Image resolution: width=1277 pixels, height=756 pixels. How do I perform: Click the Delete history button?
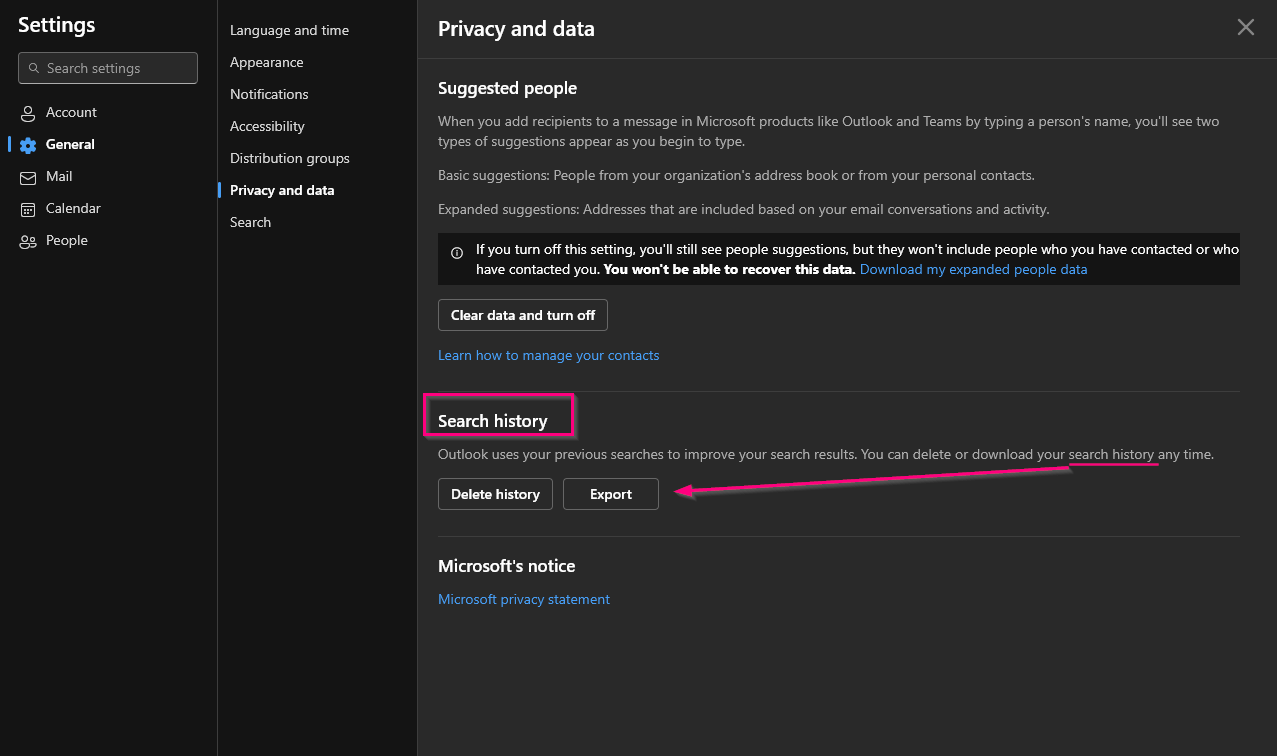click(495, 494)
